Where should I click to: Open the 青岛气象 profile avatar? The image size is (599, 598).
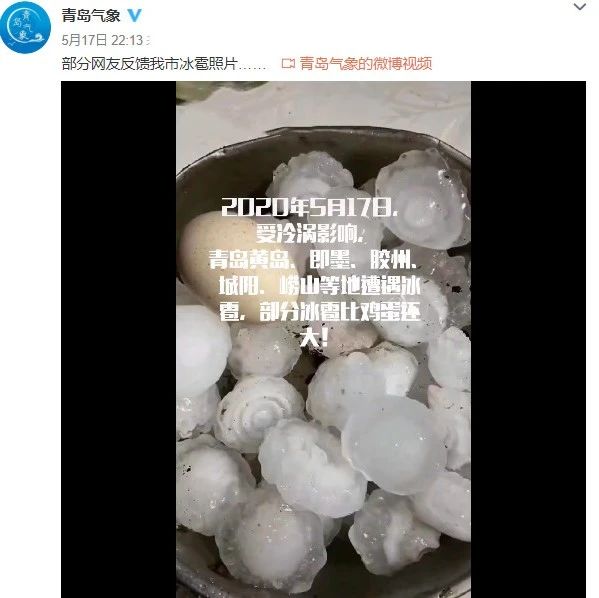(25, 28)
